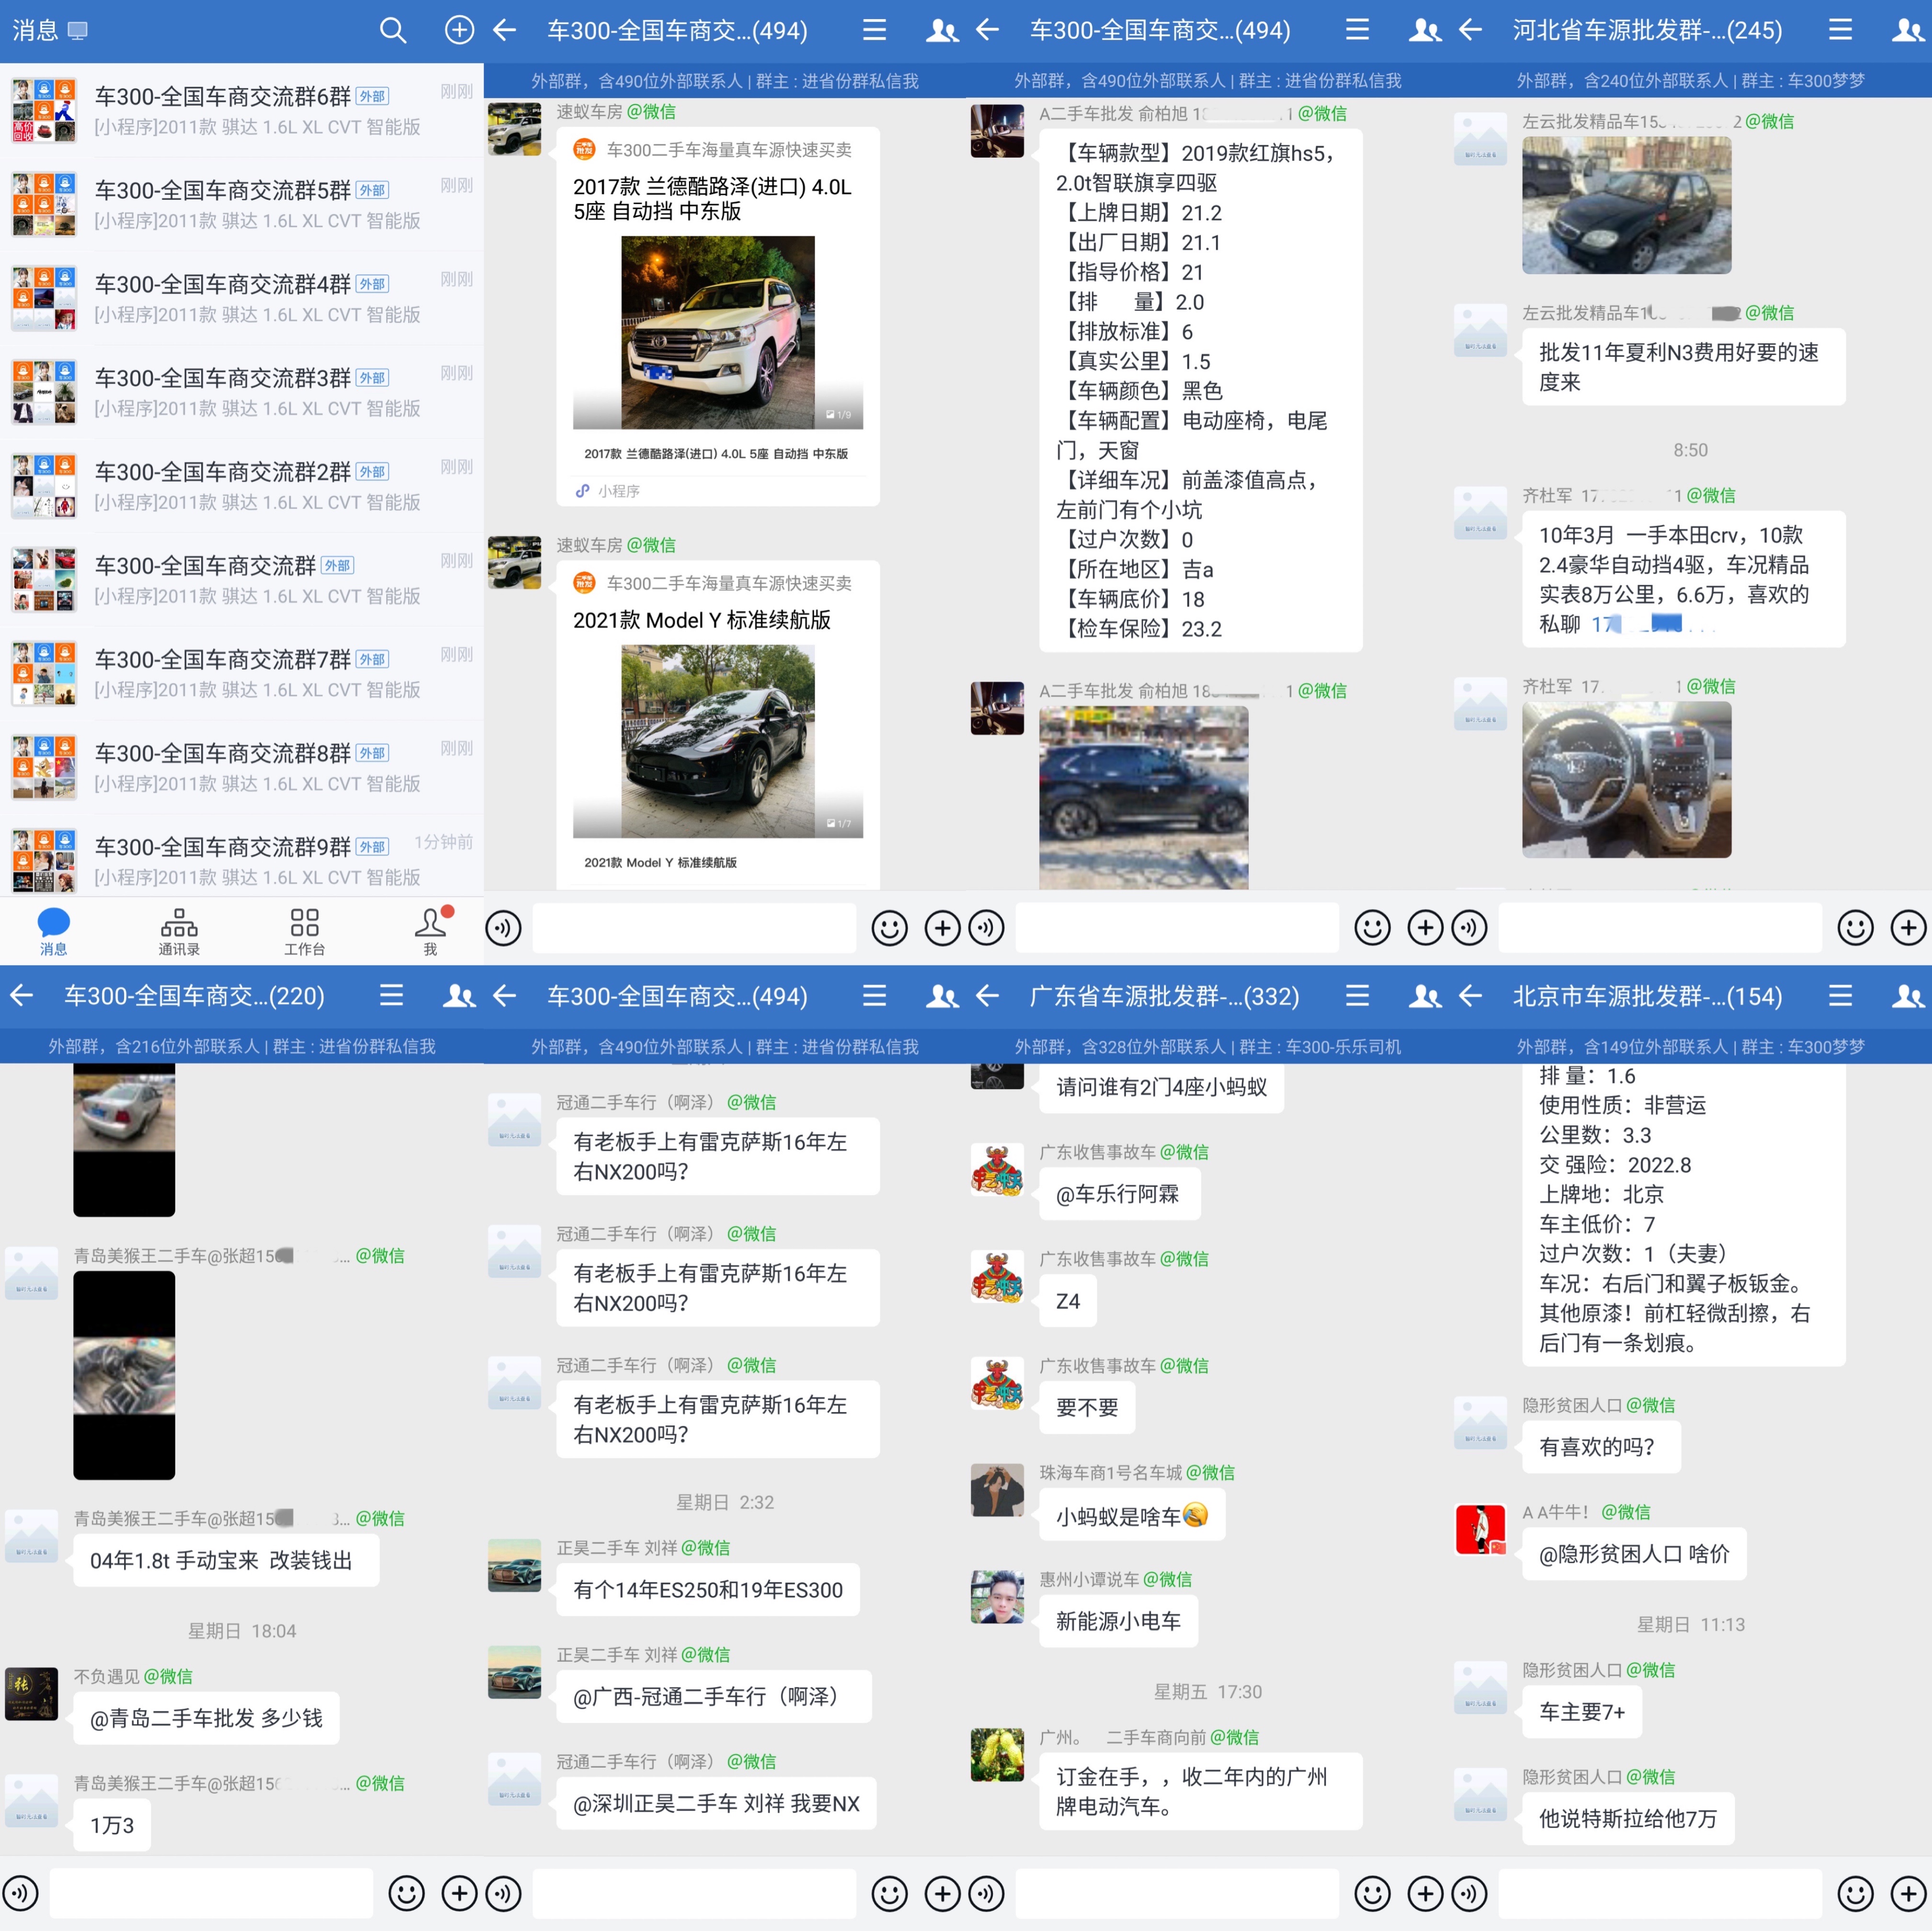Tap voice input icon in 广东省车源批发群 chat

(x=986, y=1893)
